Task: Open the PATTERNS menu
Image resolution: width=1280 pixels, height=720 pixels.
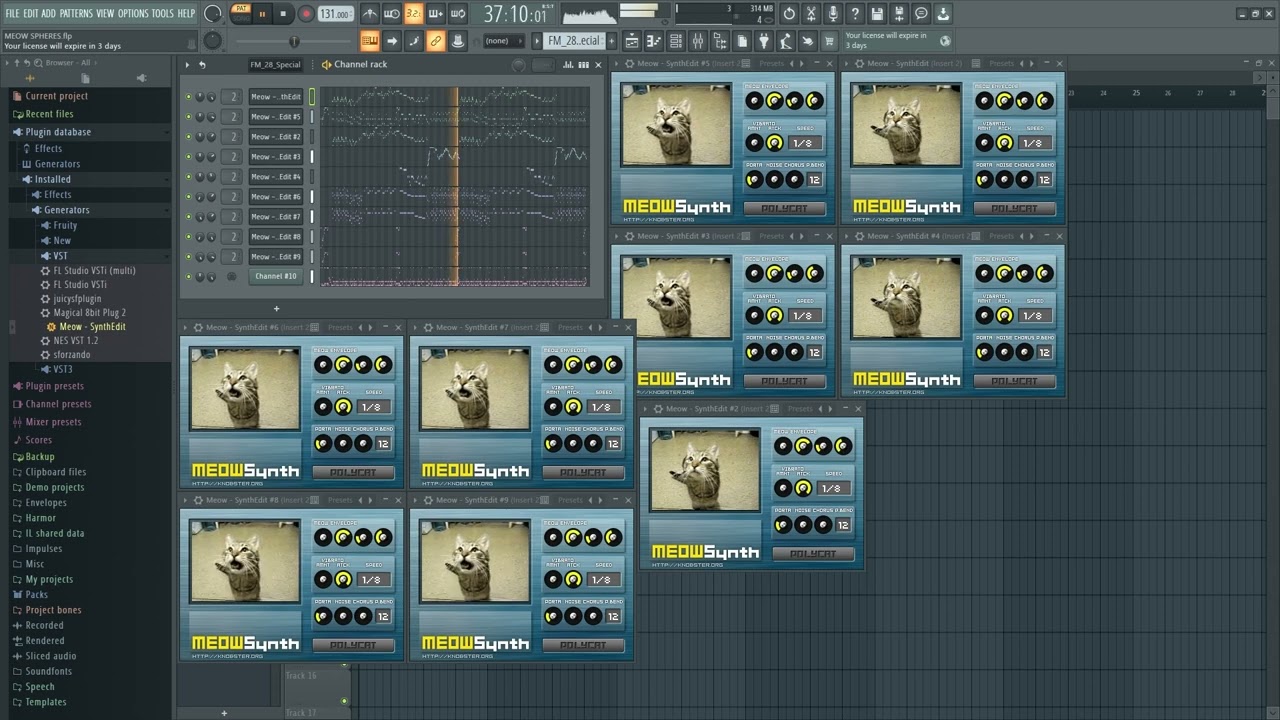Action: pyautogui.click(x=76, y=13)
